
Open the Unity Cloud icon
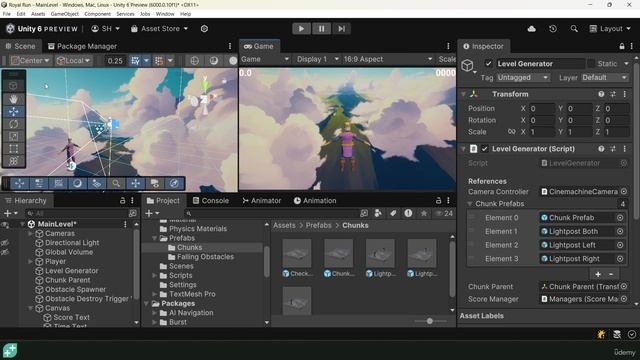(x=531, y=29)
